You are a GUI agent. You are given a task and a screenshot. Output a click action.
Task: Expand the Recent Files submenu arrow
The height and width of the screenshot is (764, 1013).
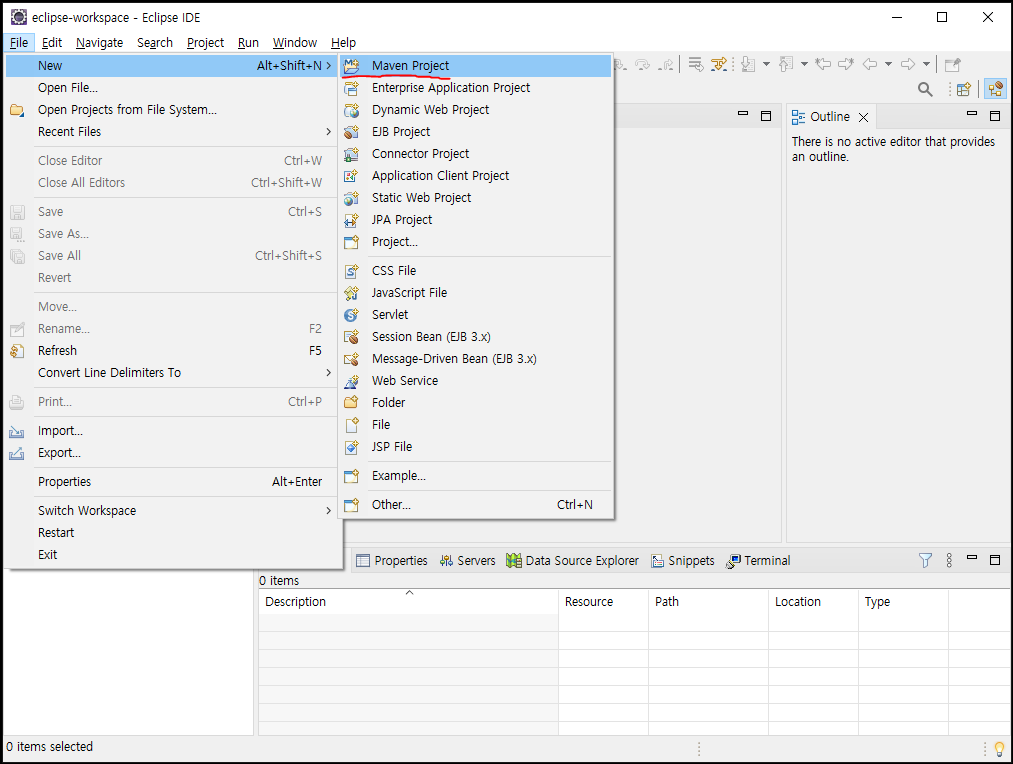click(328, 132)
